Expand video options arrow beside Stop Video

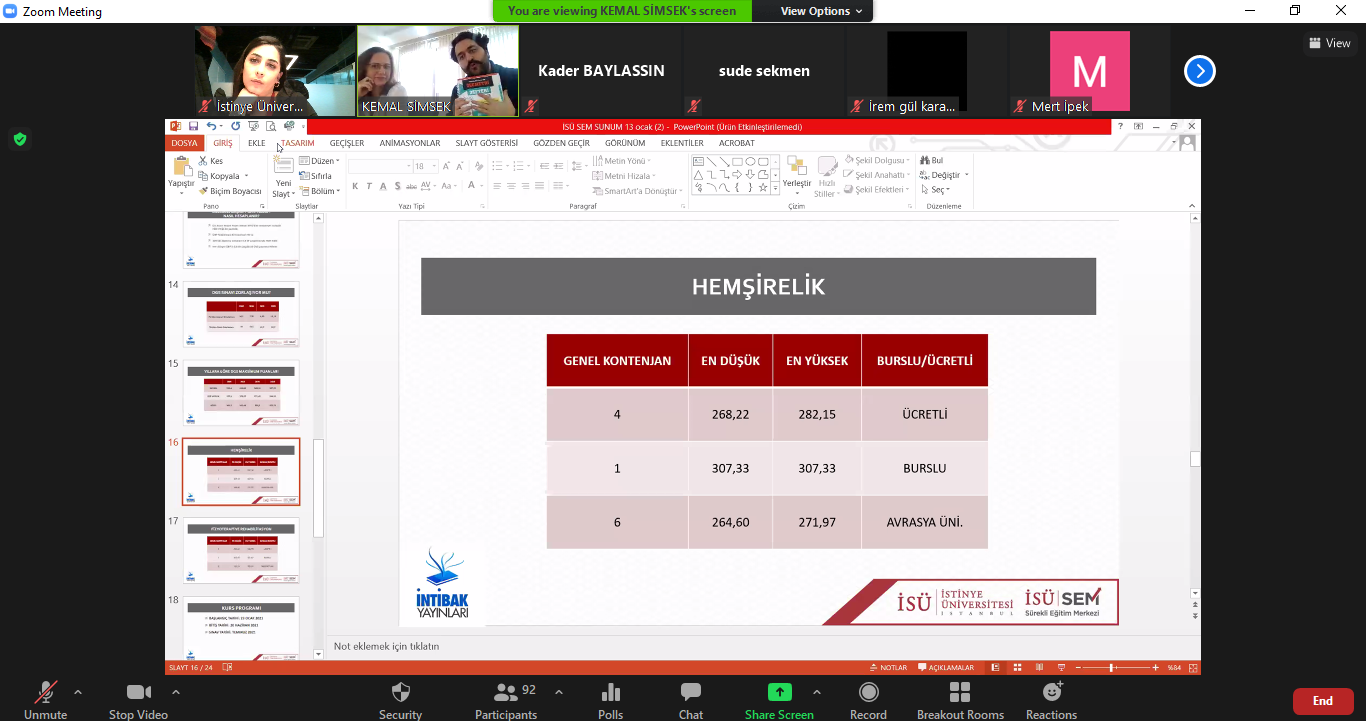coord(176,692)
